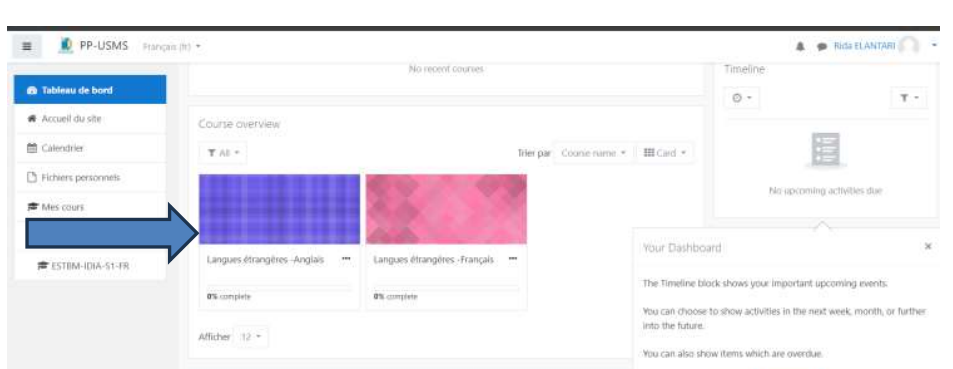953x369 pixels.
Task: Open Calendrier from the sidebar
Action: tap(90, 148)
